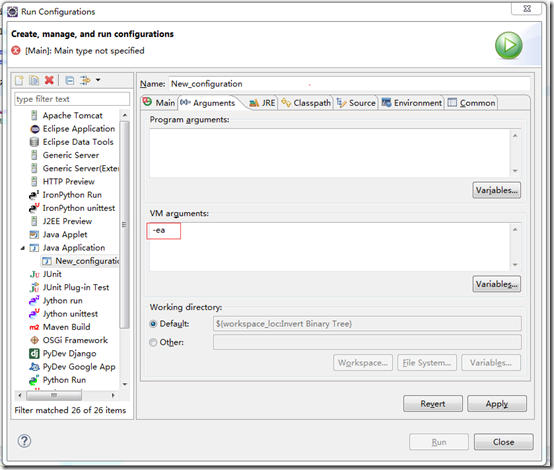This screenshot has height=470, width=554.
Task: Switch to the Source tab
Action: (x=356, y=103)
